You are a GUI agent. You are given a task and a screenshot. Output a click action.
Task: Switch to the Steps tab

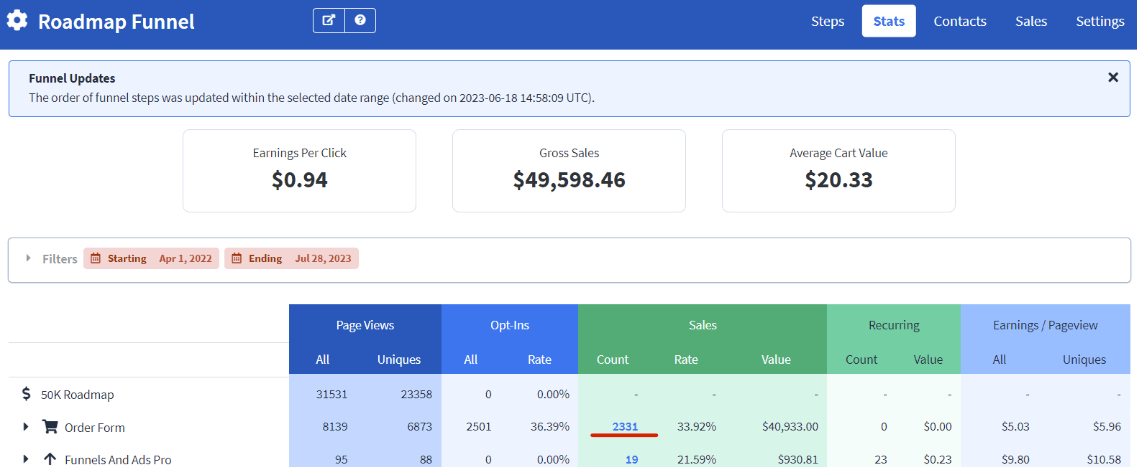click(x=827, y=21)
